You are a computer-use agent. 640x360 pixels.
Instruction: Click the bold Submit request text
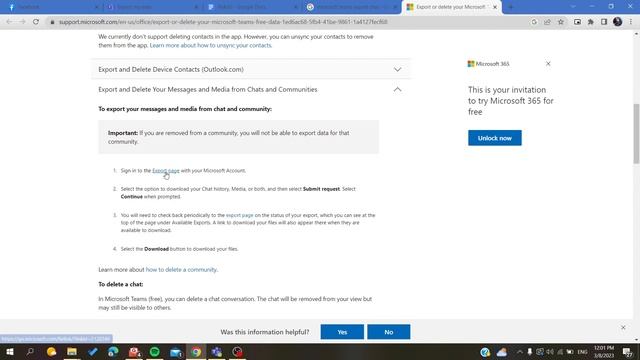[321, 189]
